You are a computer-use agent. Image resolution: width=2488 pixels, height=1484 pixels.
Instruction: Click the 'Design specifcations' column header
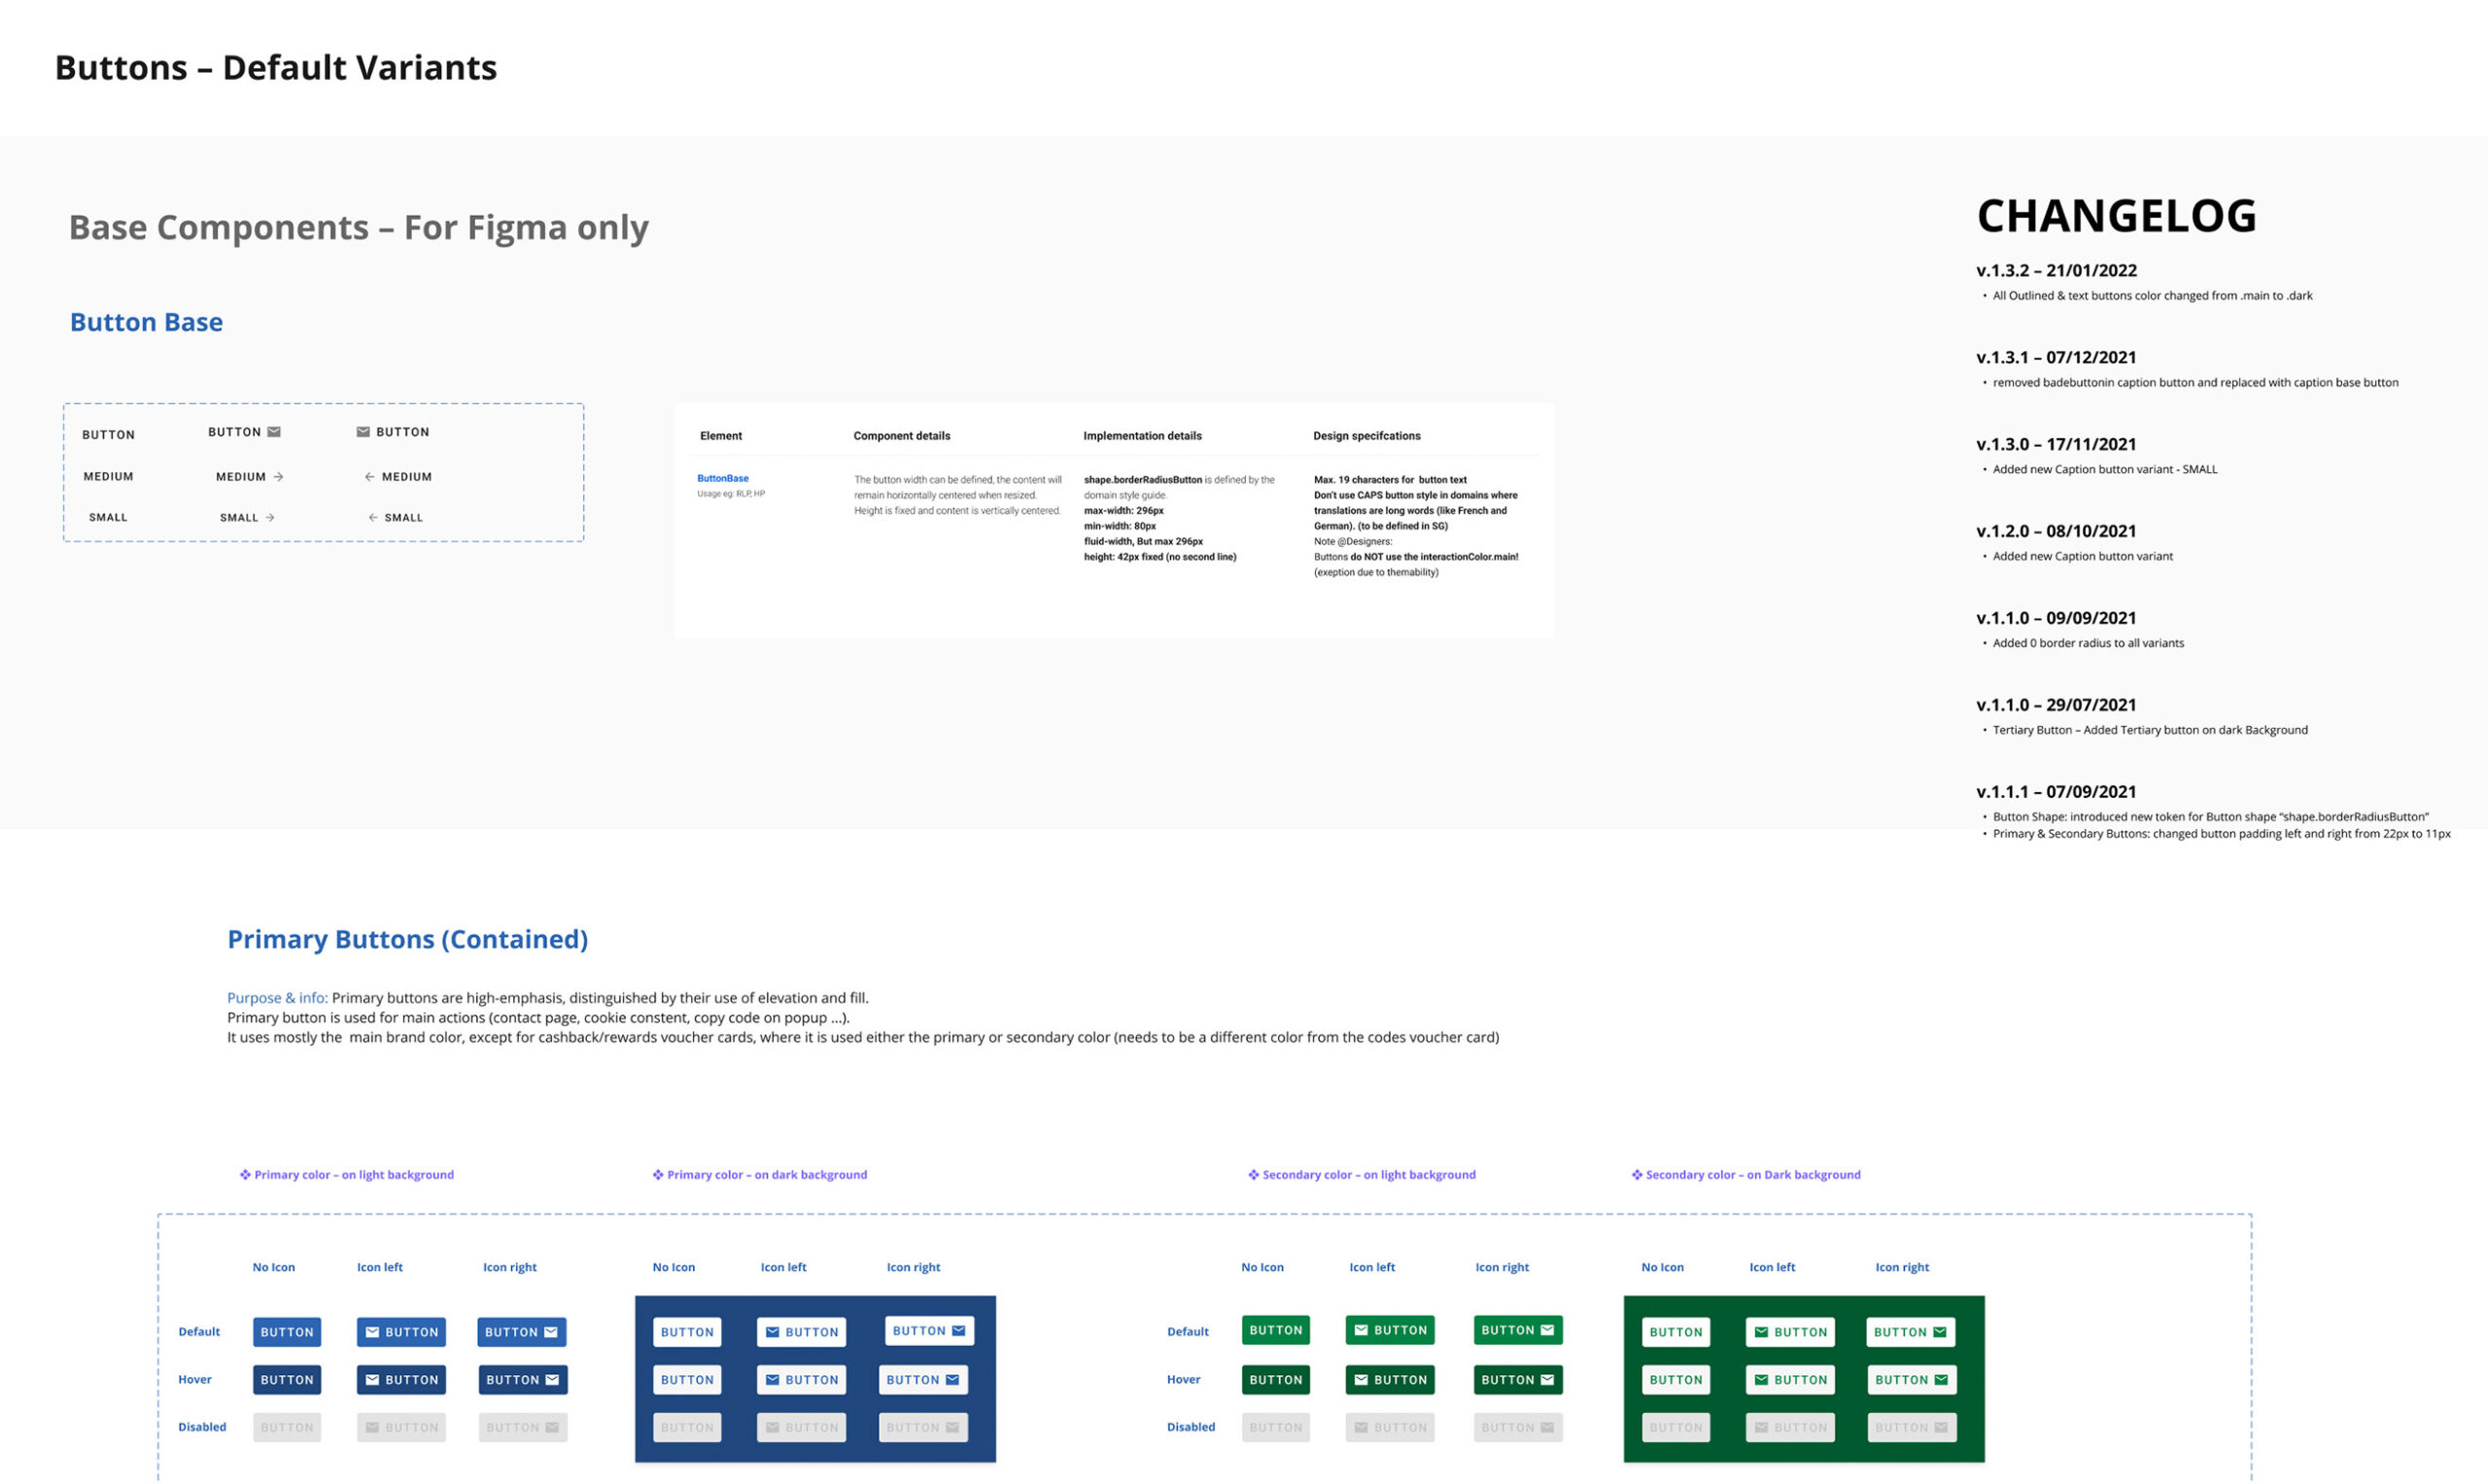tap(1367, 436)
